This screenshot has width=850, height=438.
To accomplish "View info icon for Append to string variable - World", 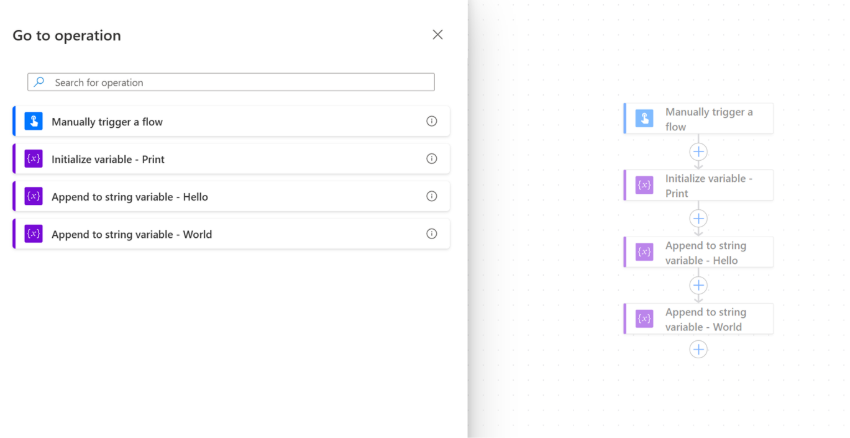I will click(432, 234).
